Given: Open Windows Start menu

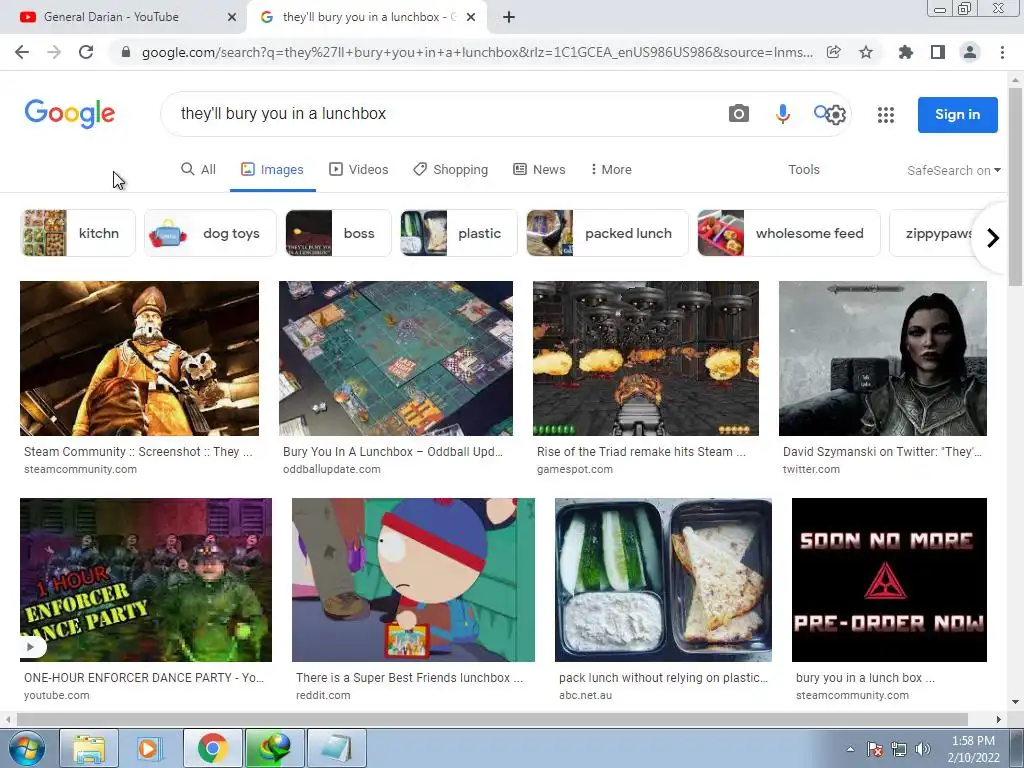Looking at the screenshot, I should point(26,748).
